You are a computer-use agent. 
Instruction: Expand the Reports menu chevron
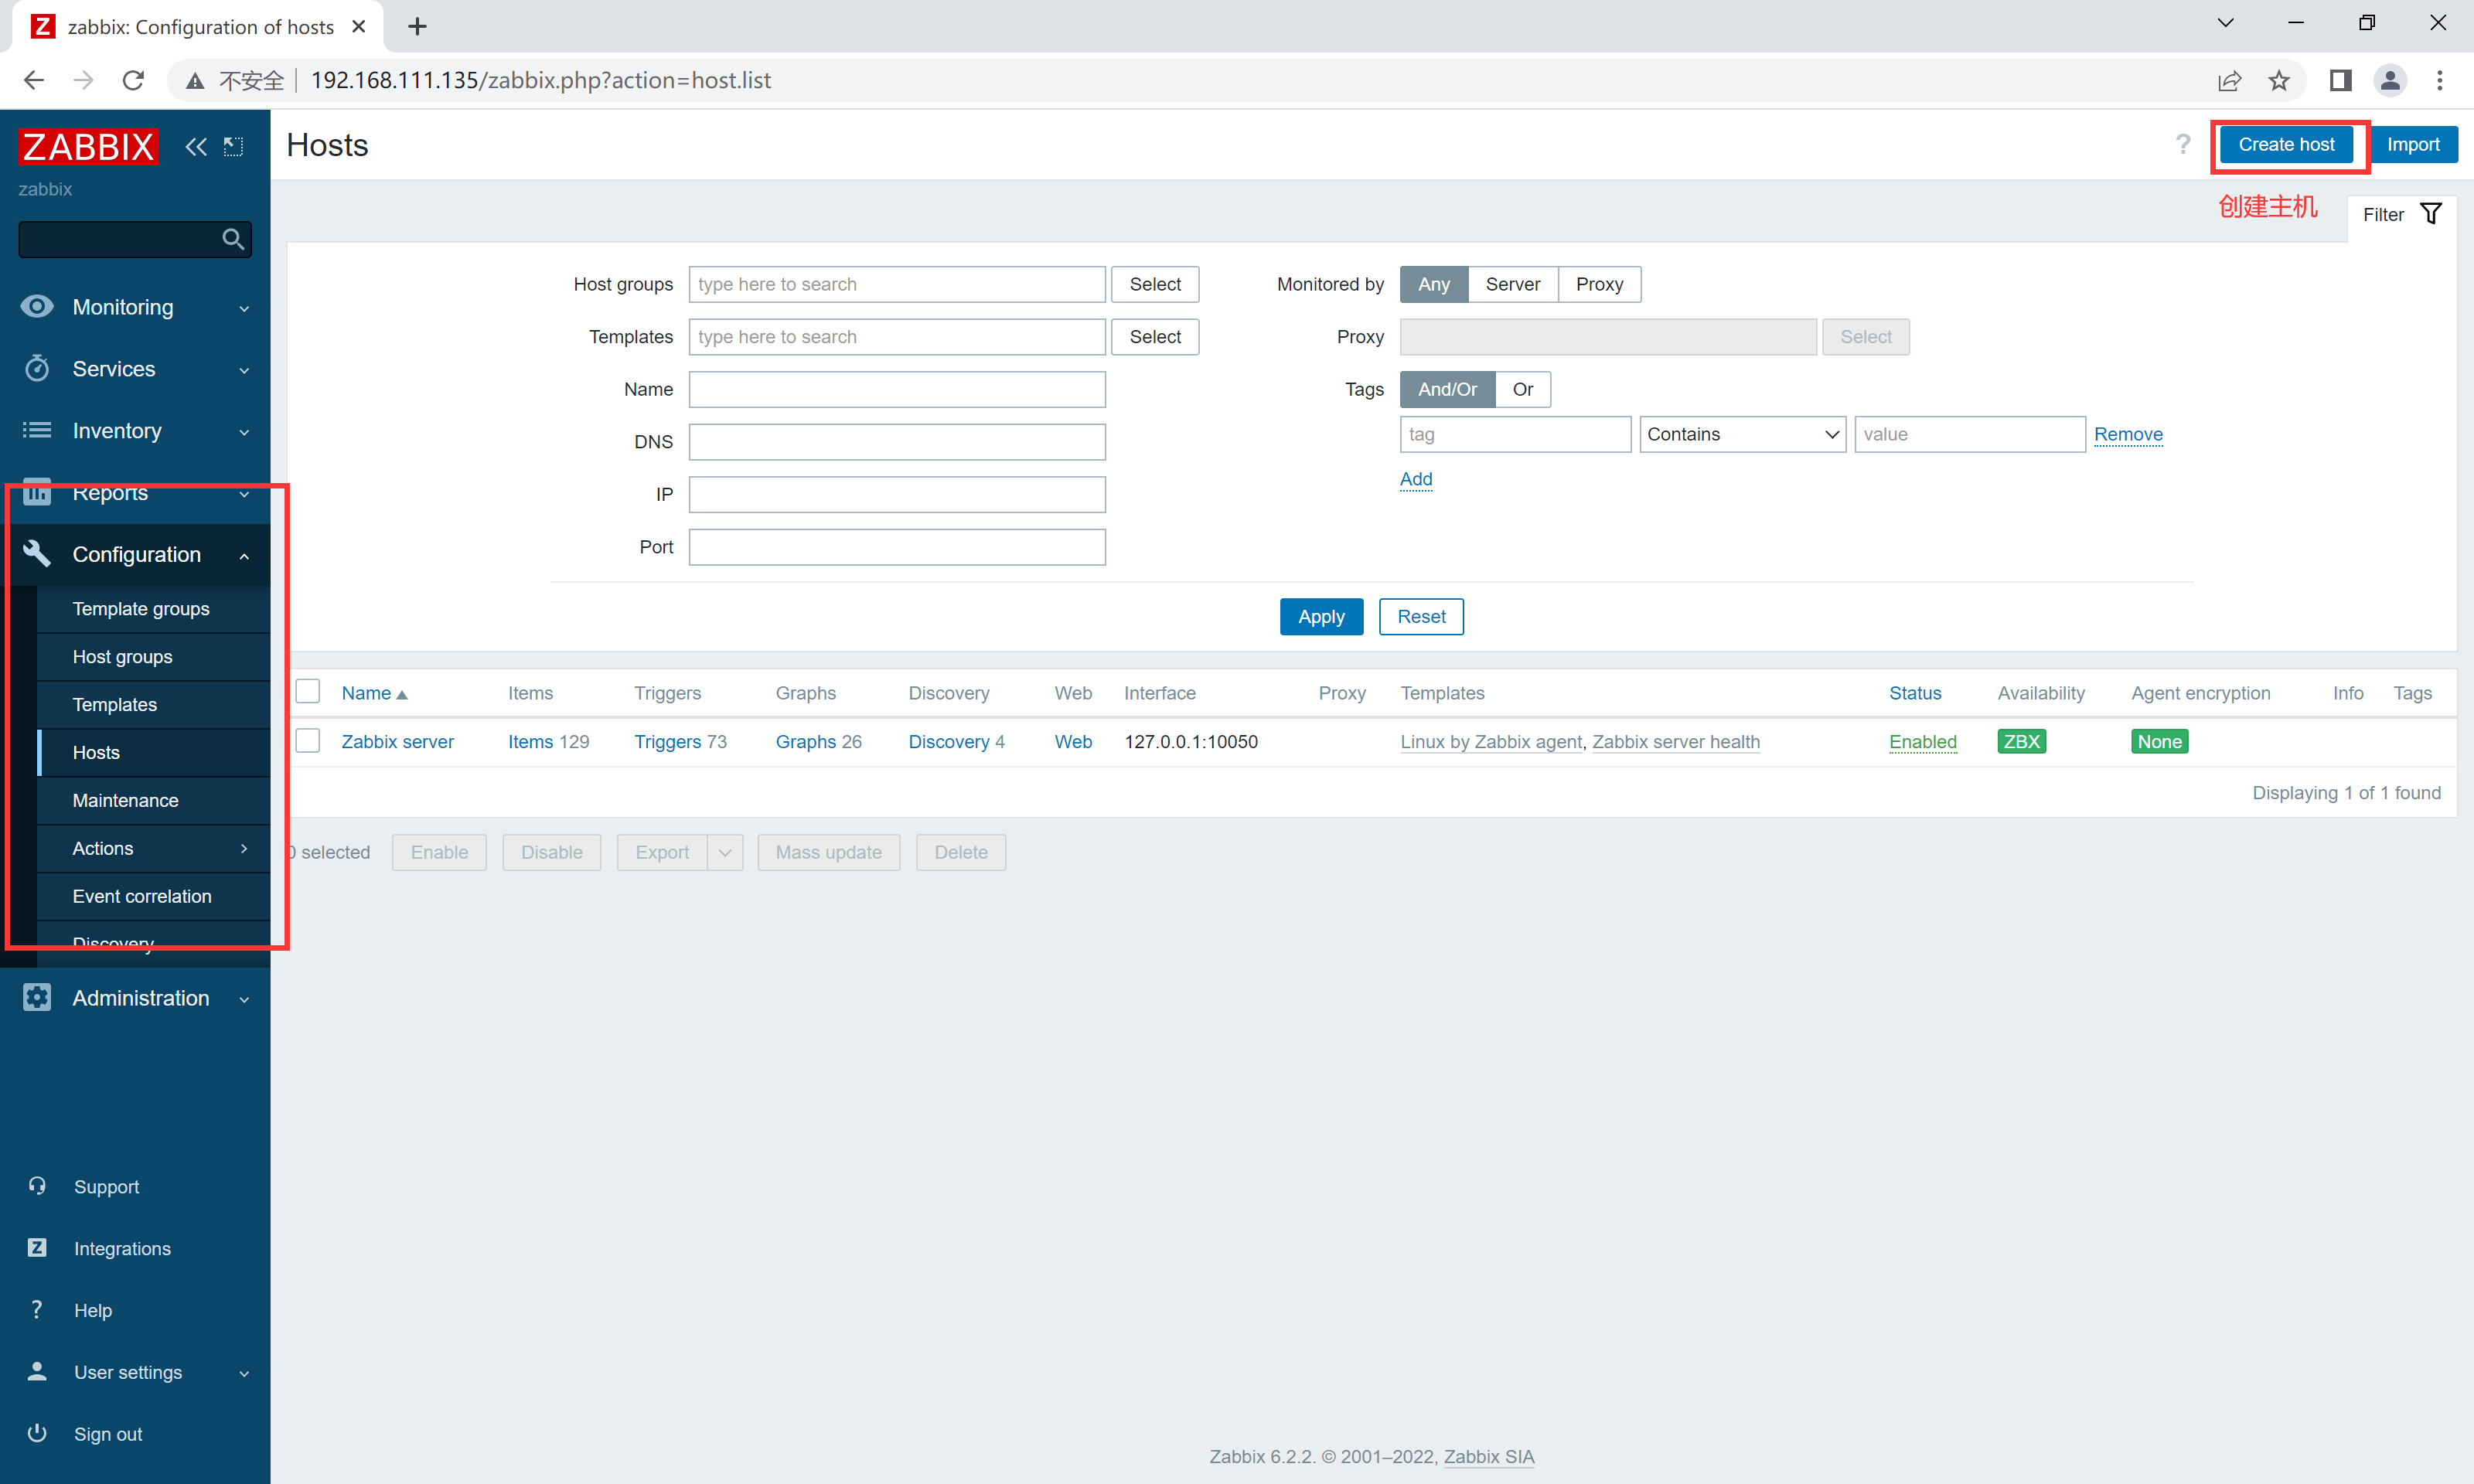244,495
